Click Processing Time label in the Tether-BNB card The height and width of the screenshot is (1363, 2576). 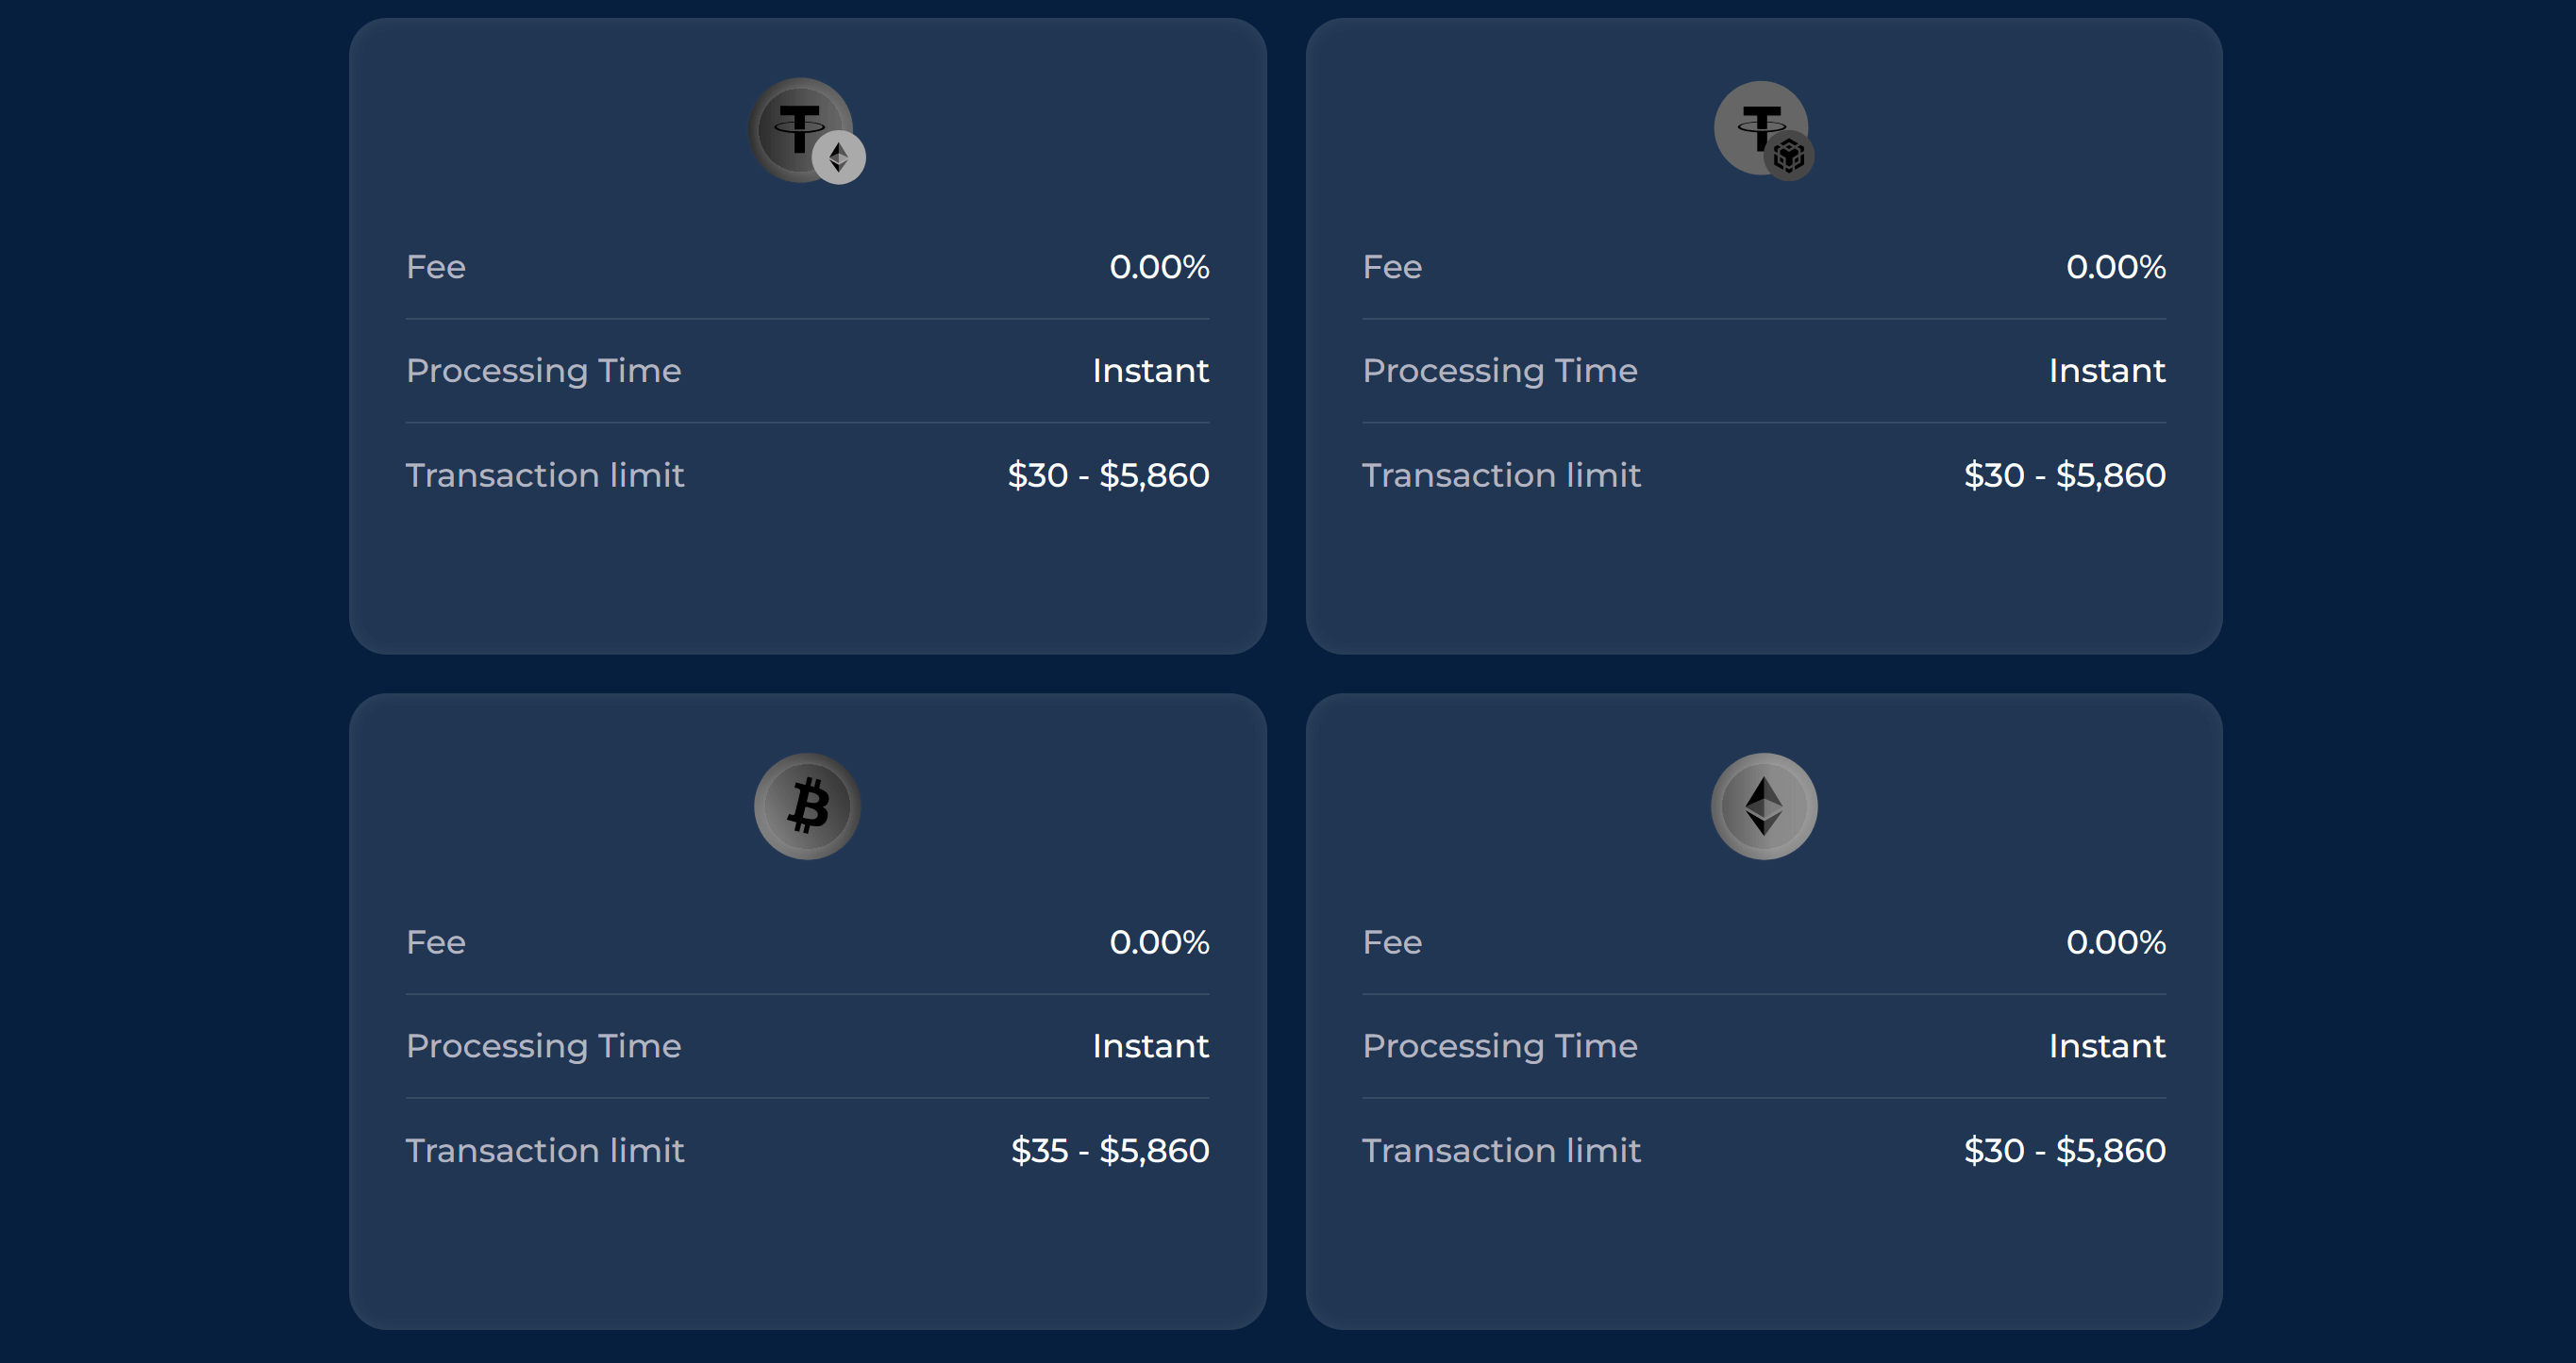(1499, 371)
